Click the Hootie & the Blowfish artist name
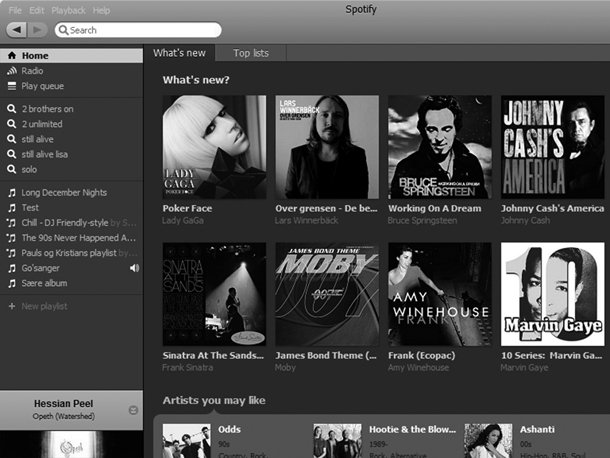The width and height of the screenshot is (610, 458). pyautogui.click(x=410, y=430)
